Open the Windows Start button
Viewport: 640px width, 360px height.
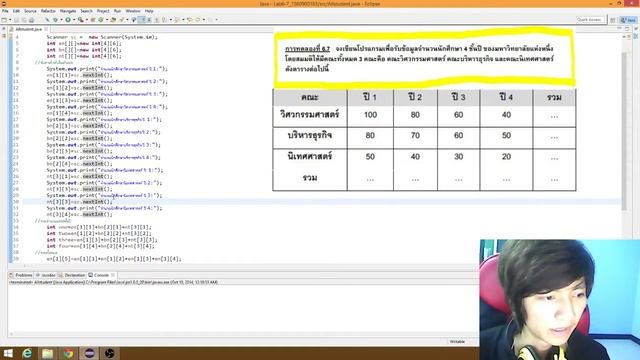(8, 353)
